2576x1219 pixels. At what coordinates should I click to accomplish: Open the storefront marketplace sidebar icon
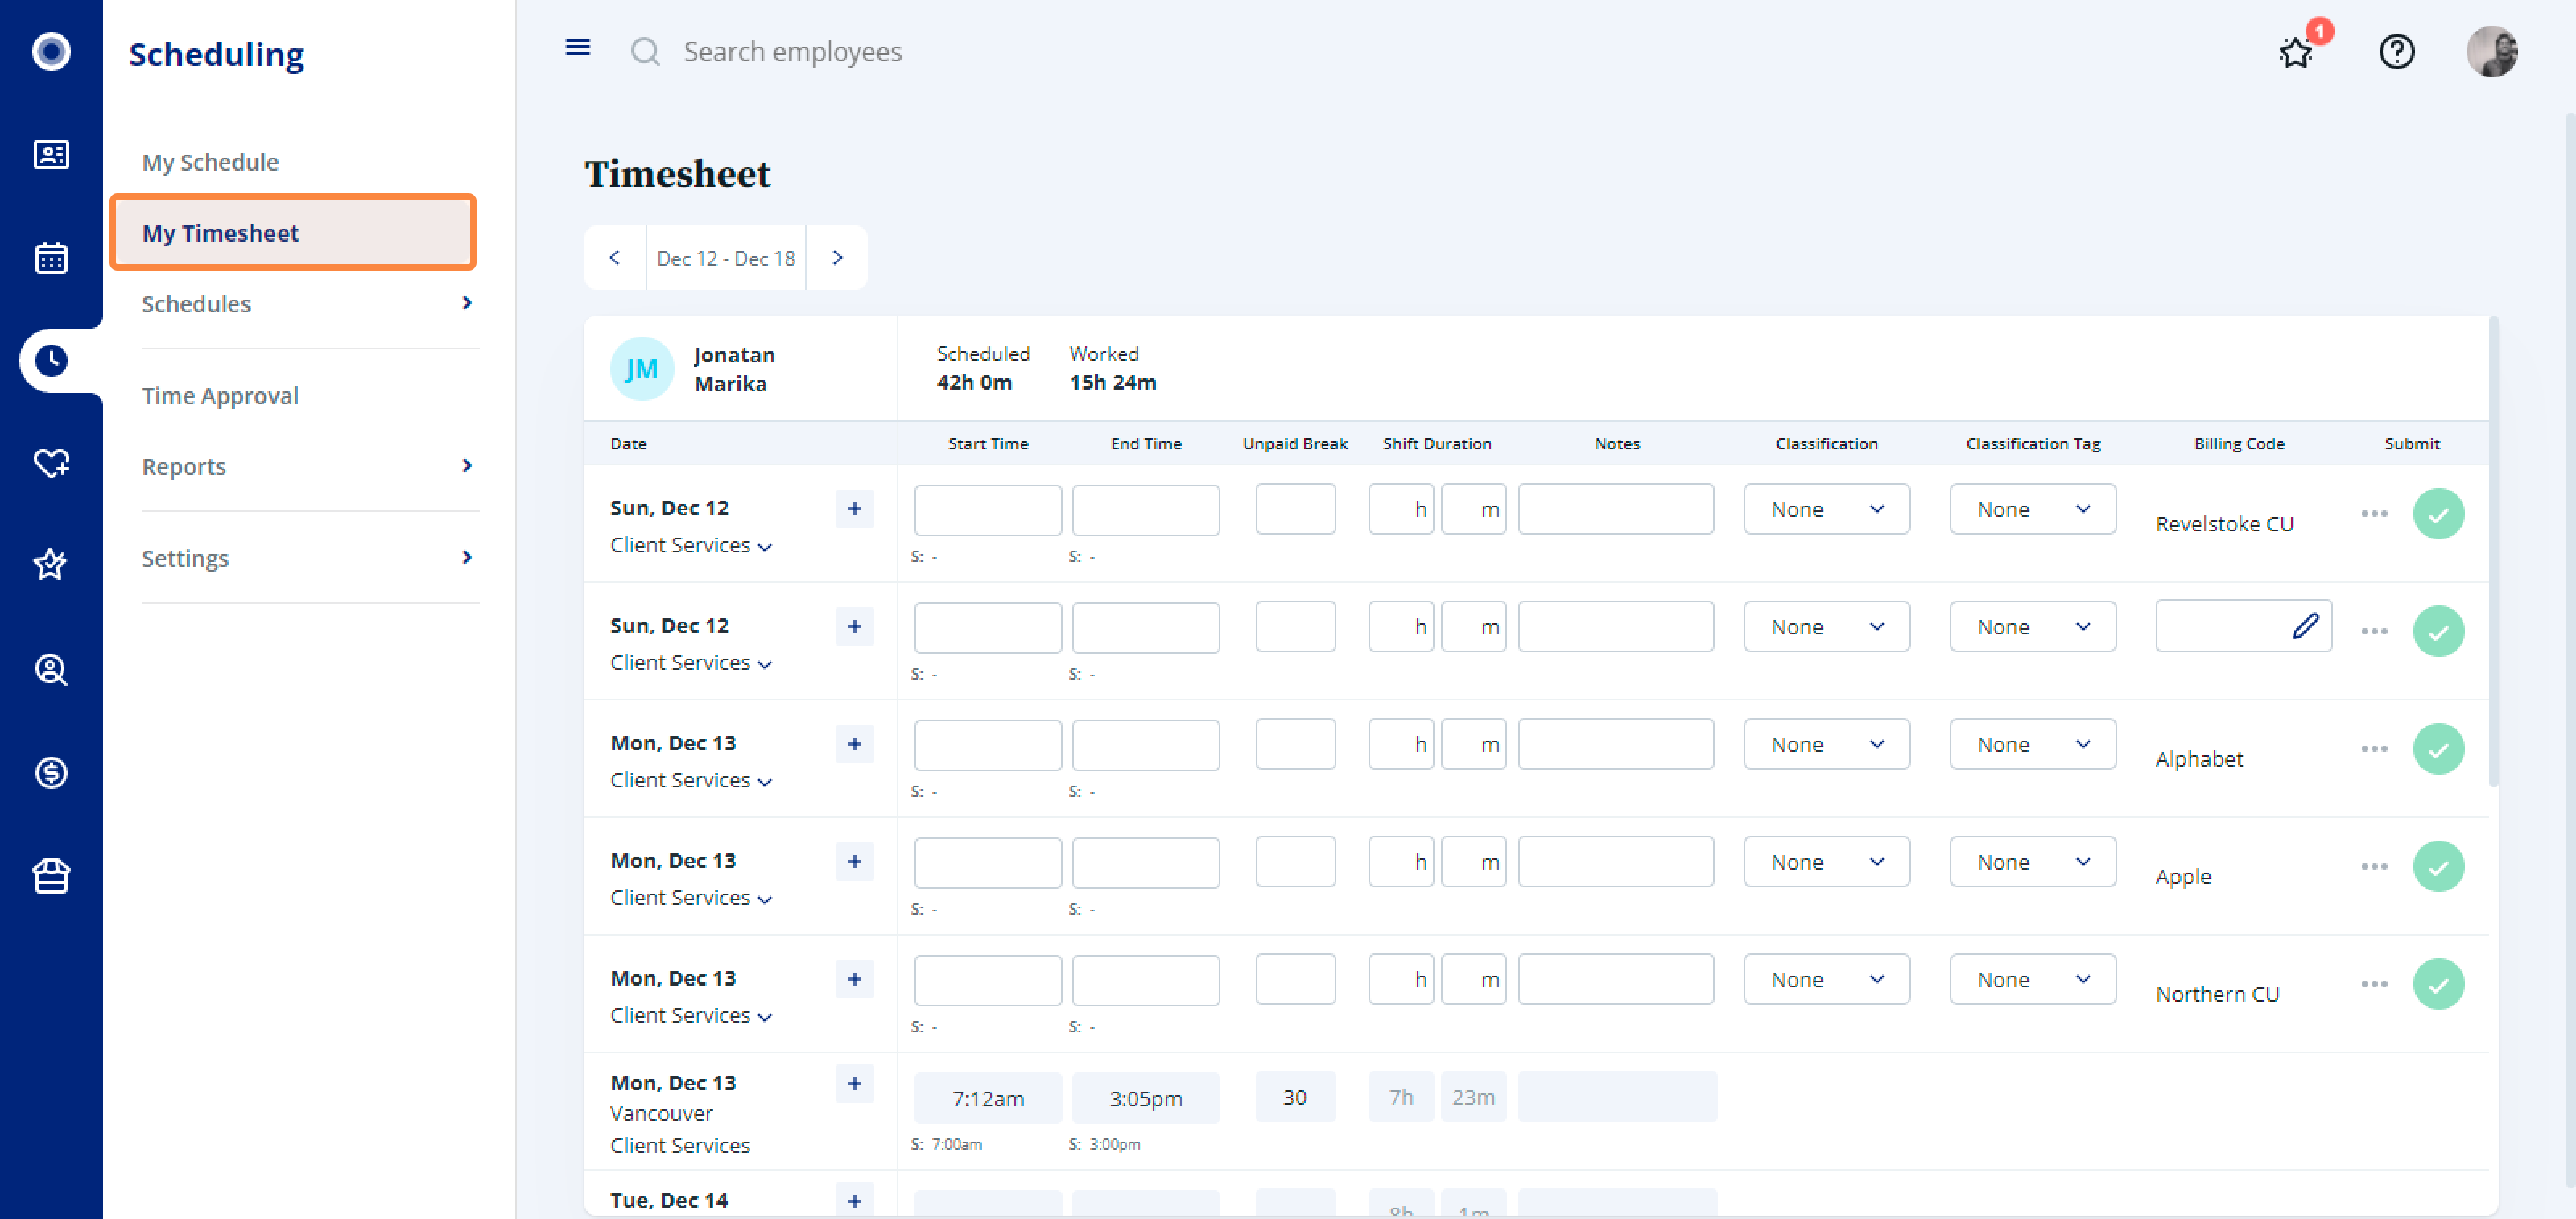click(51, 876)
